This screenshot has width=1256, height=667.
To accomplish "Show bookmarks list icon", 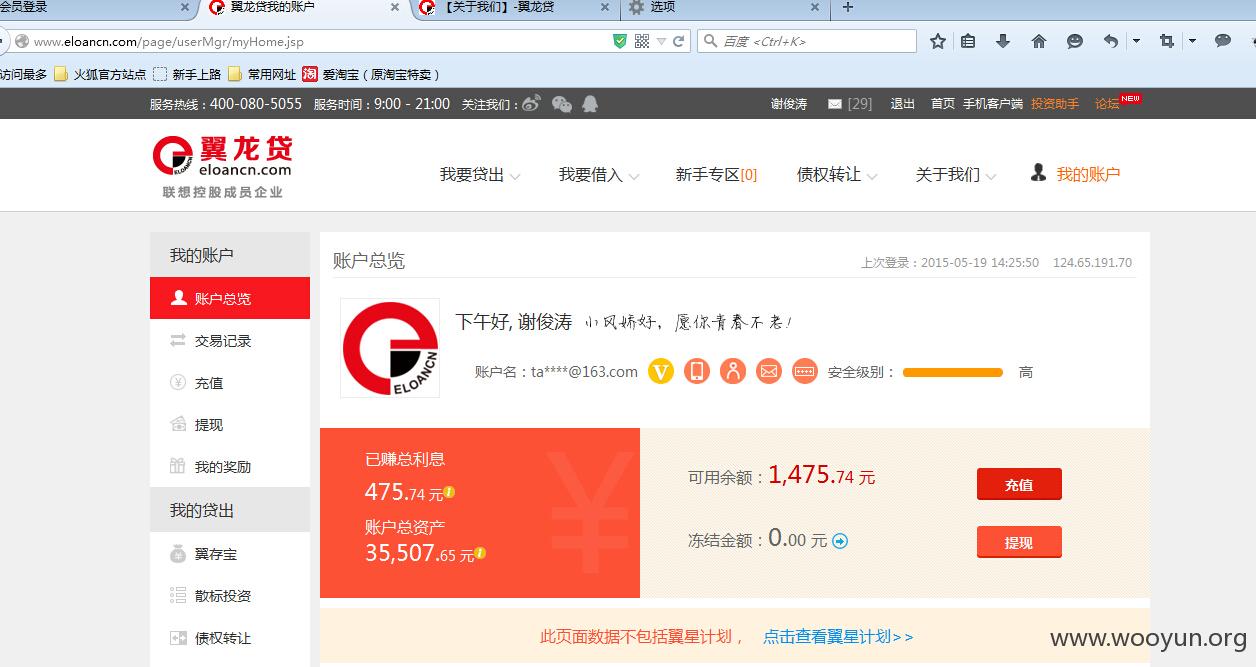I will [968, 41].
